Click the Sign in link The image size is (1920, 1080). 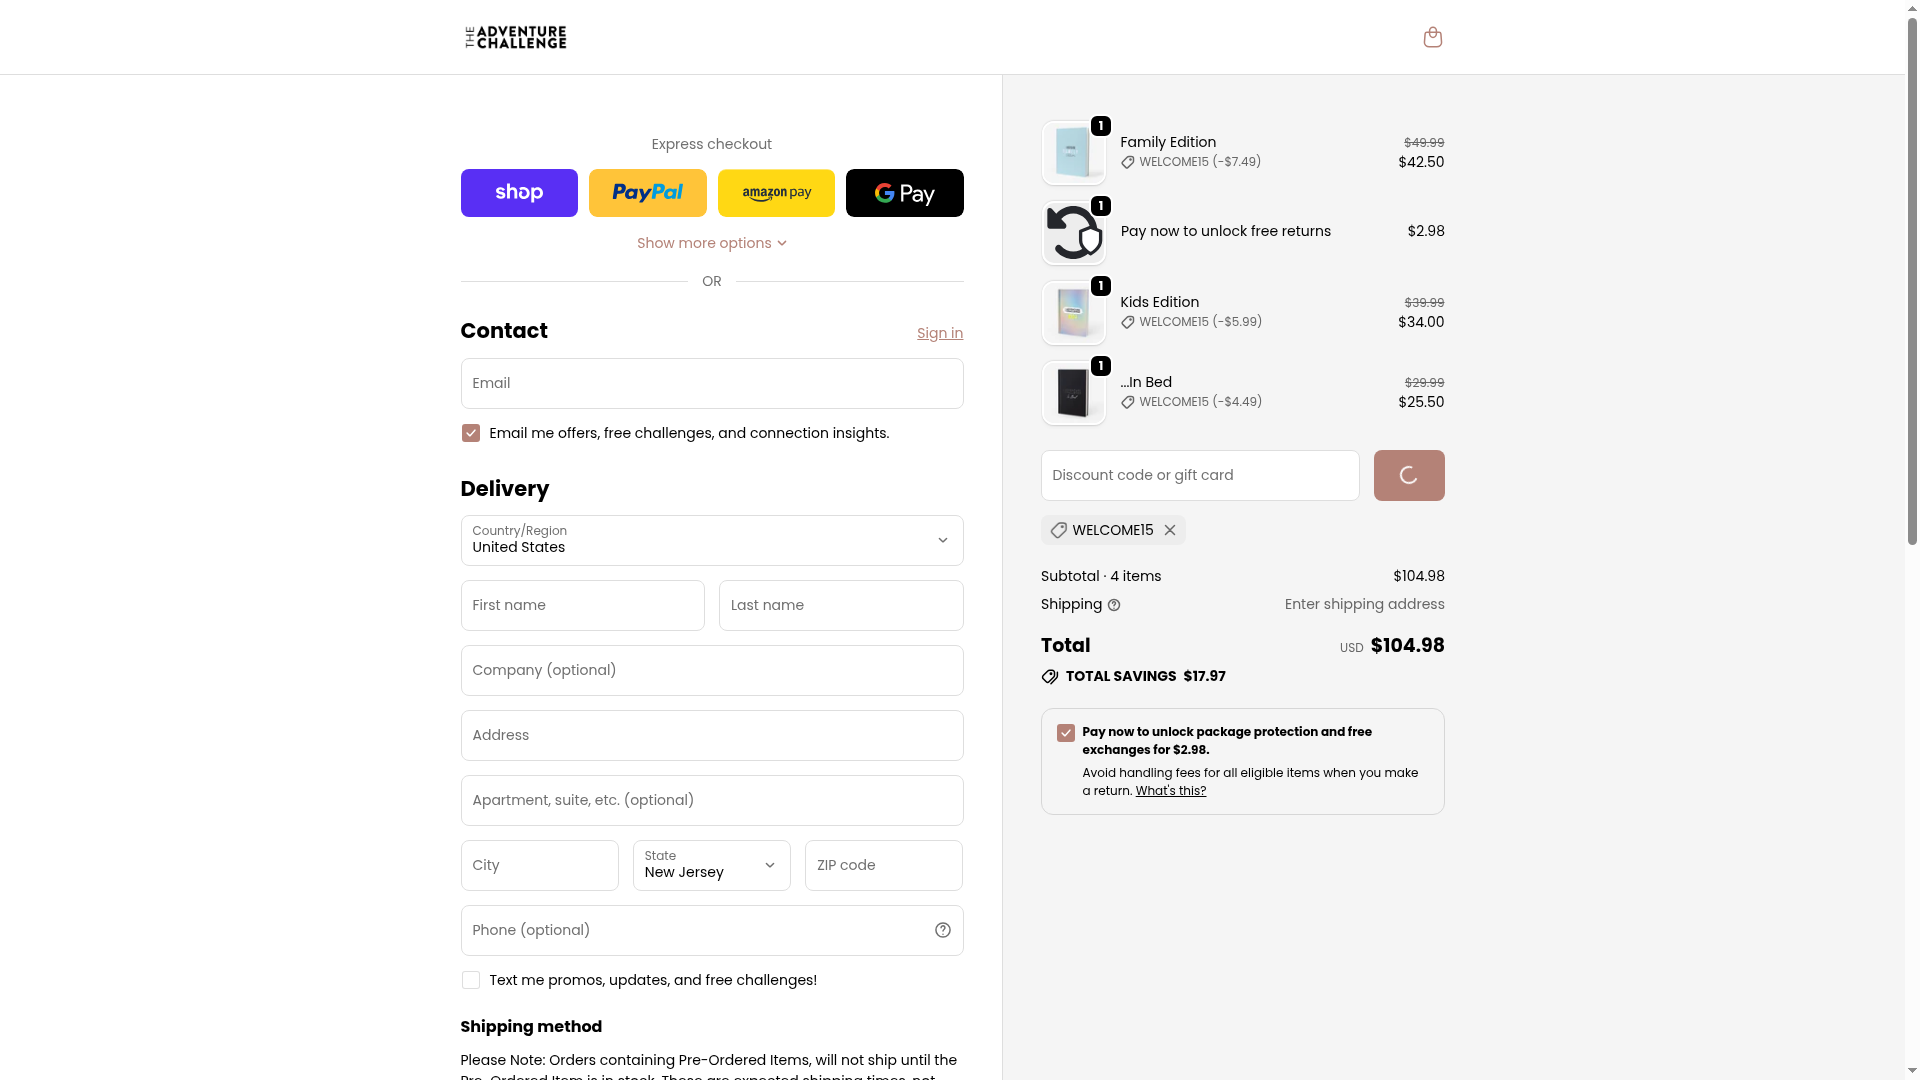[940, 333]
